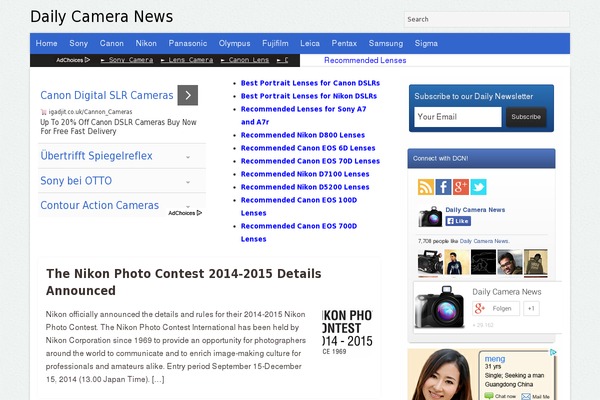Viewport: 600px width, 400px height.
Task: Open the Canon Digital SLR Cameras ad title
Action: [107, 95]
